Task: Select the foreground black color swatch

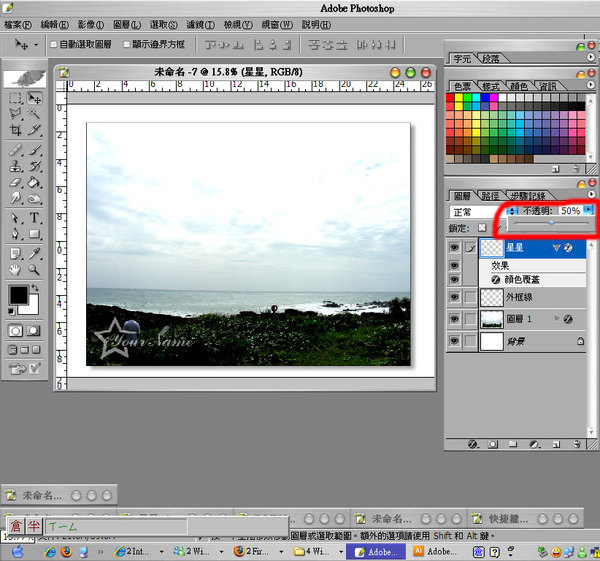Action: [x=18, y=295]
